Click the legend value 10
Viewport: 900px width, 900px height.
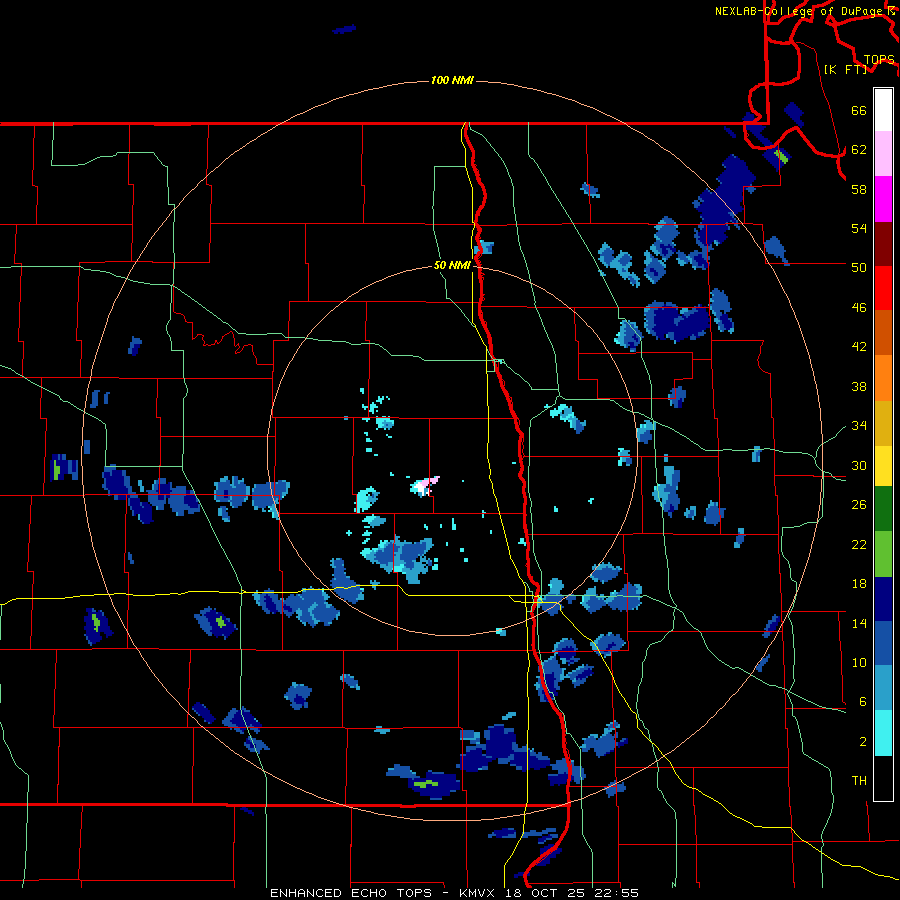859,662
